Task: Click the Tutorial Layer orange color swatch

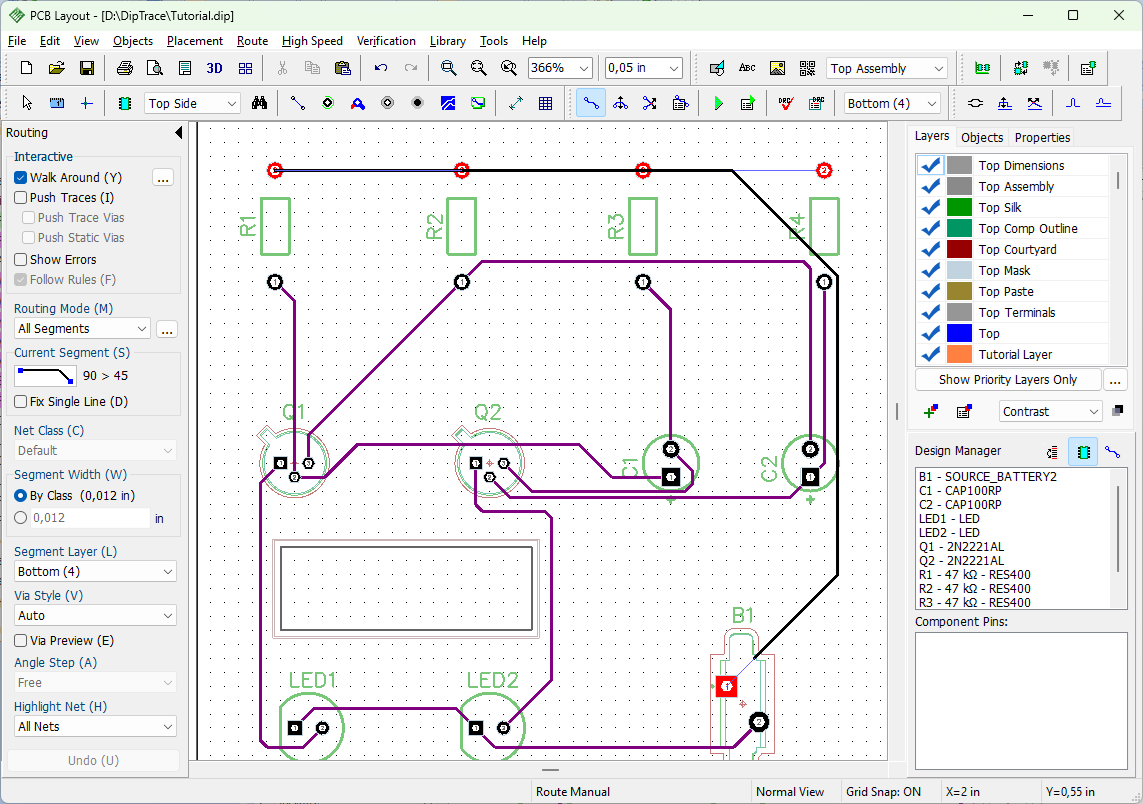Action: pyautogui.click(x=959, y=354)
